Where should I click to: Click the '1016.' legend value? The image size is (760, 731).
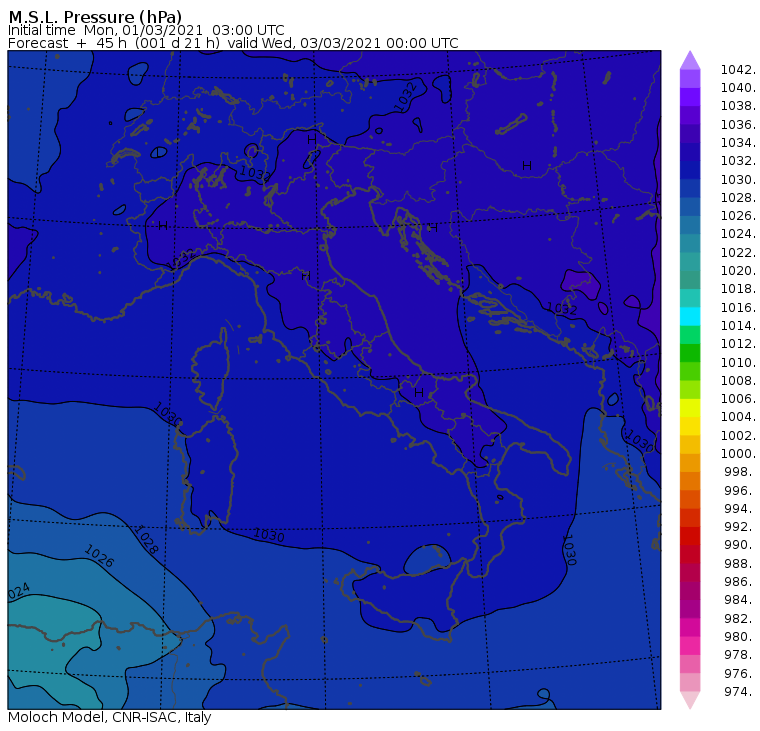[738, 307]
